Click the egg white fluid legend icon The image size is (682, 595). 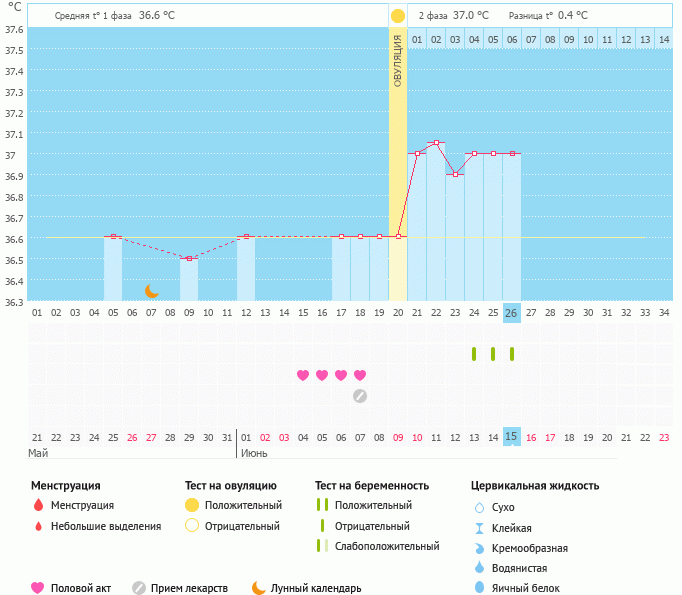480,588
